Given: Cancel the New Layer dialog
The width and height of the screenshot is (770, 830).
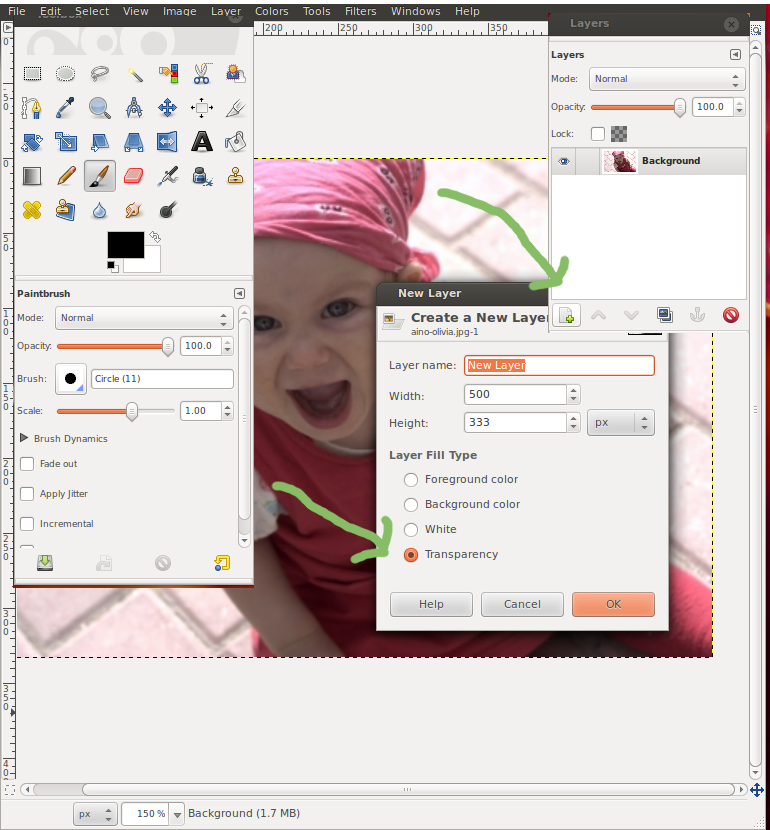Looking at the screenshot, I should coord(522,604).
